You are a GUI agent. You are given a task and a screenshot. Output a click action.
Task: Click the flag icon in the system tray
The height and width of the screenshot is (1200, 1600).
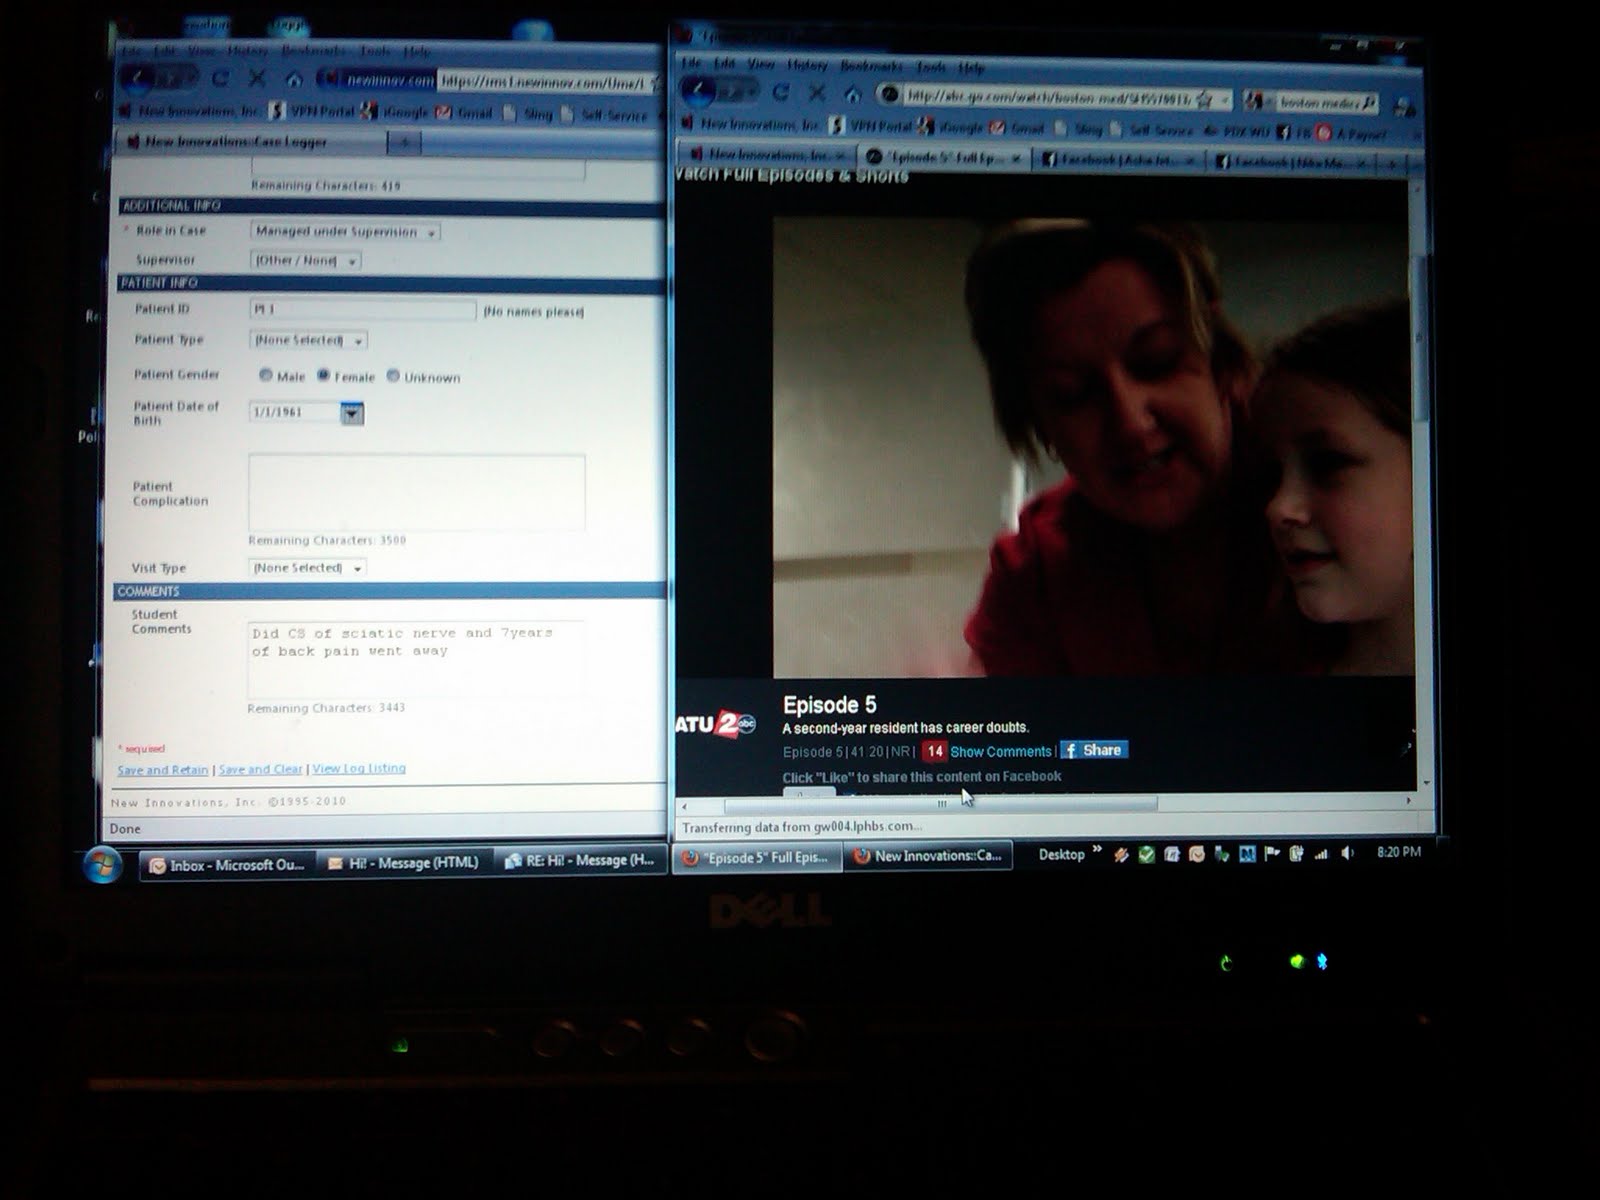tap(1272, 854)
